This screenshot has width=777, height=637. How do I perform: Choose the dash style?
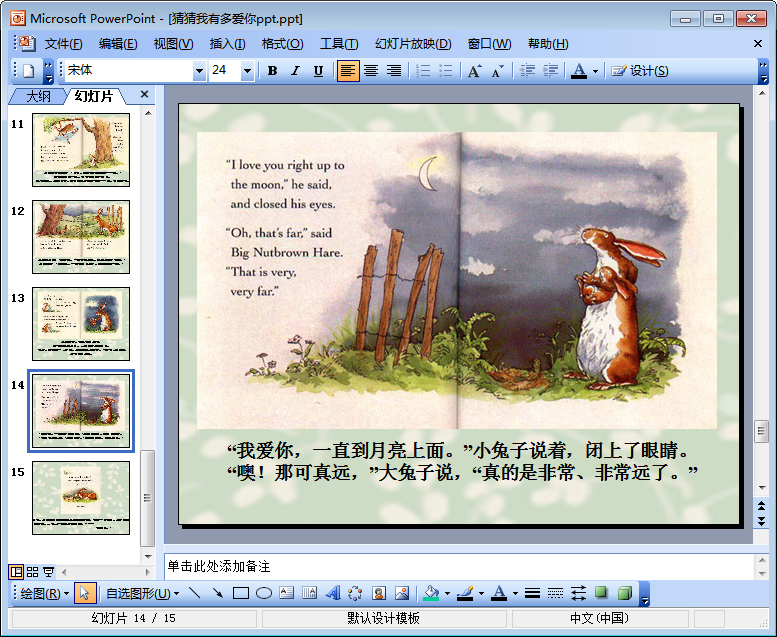(x=555, y=593)
